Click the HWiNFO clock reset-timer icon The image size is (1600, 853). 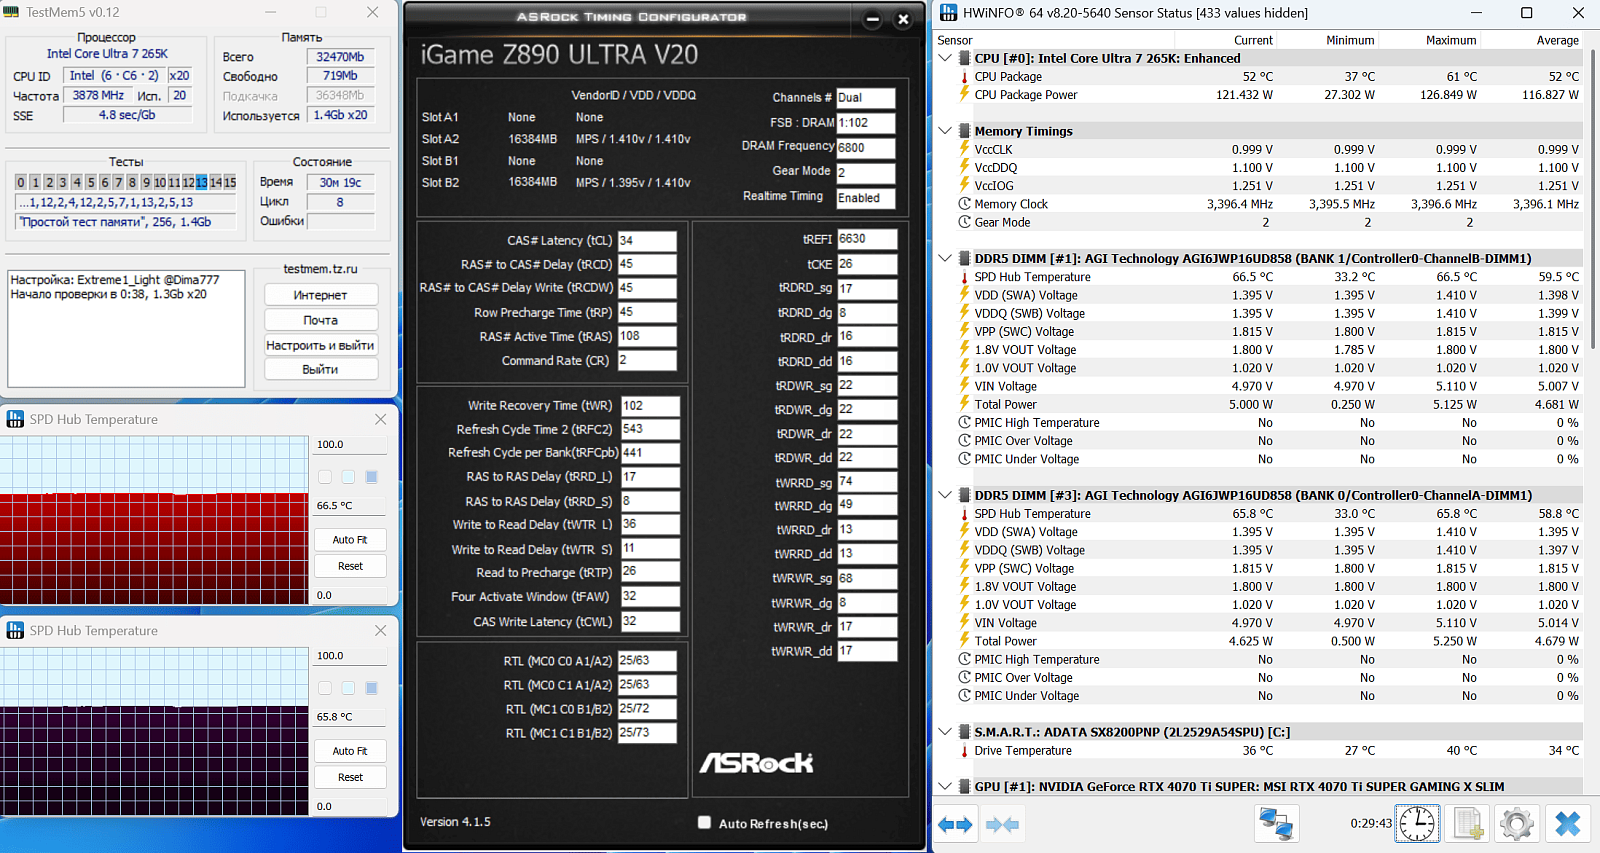tap(1417, 823)
